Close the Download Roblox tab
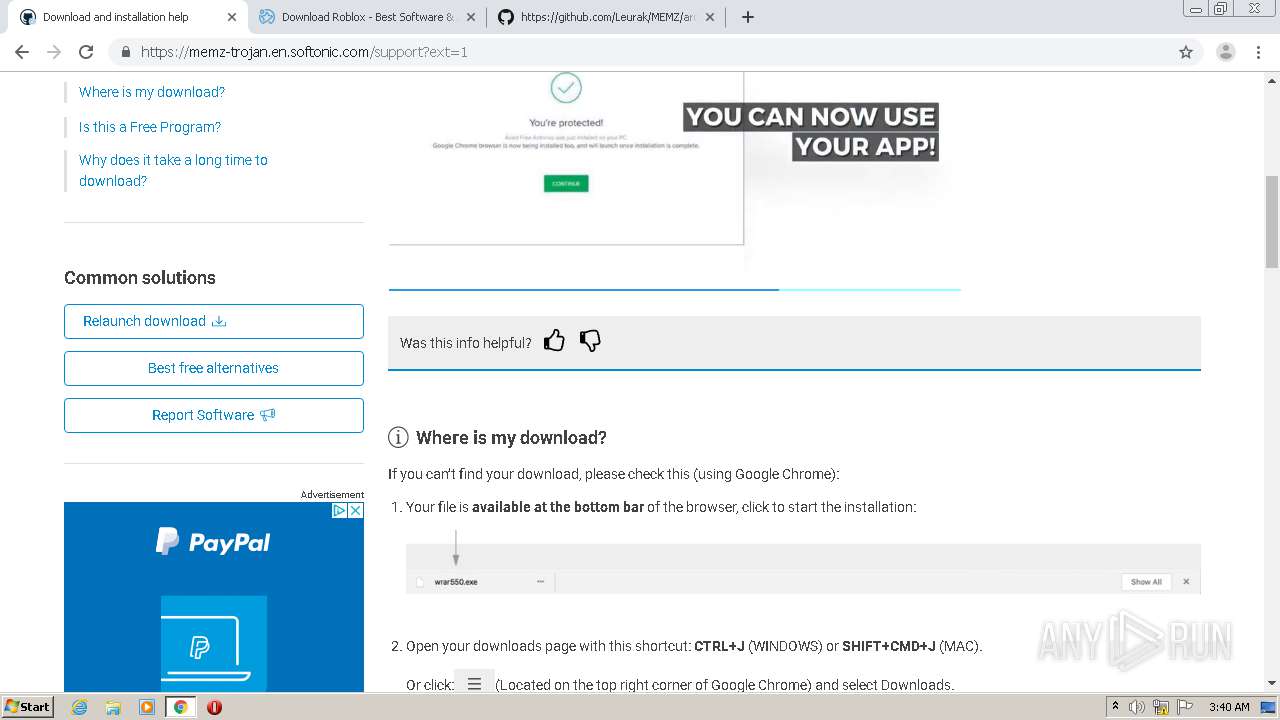This screenshot has width=1280, height=720. [x=472, y=17]
